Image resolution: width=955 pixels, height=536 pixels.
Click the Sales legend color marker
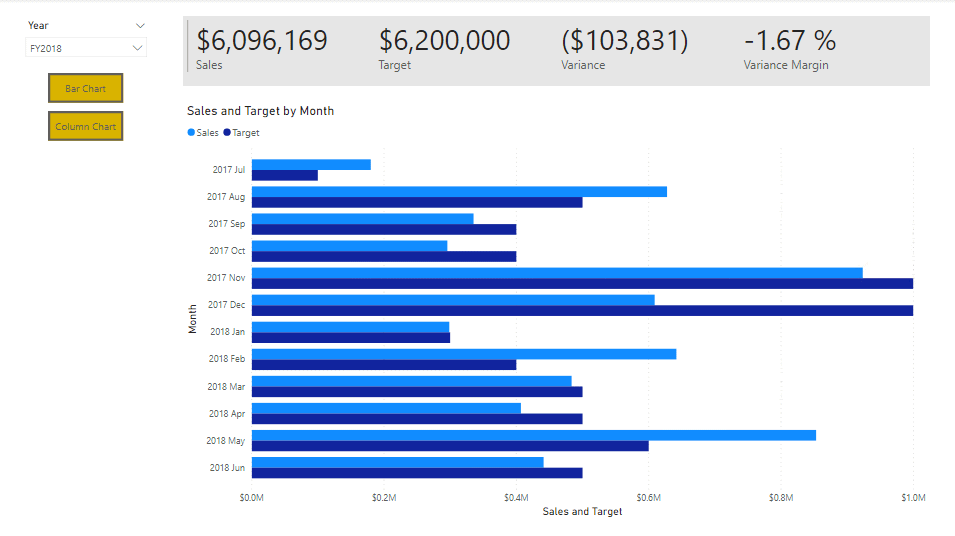pyautogui.click(x=191, y=132)
